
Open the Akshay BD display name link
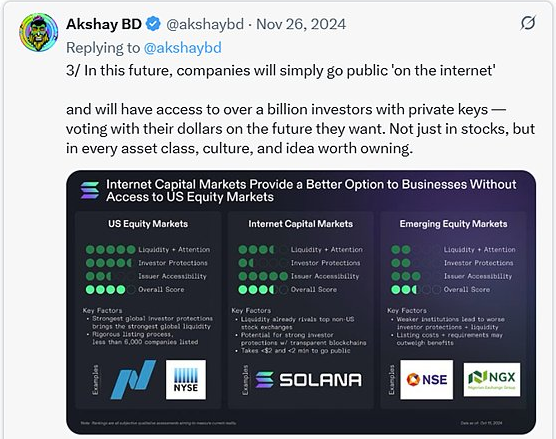[104, 24]
